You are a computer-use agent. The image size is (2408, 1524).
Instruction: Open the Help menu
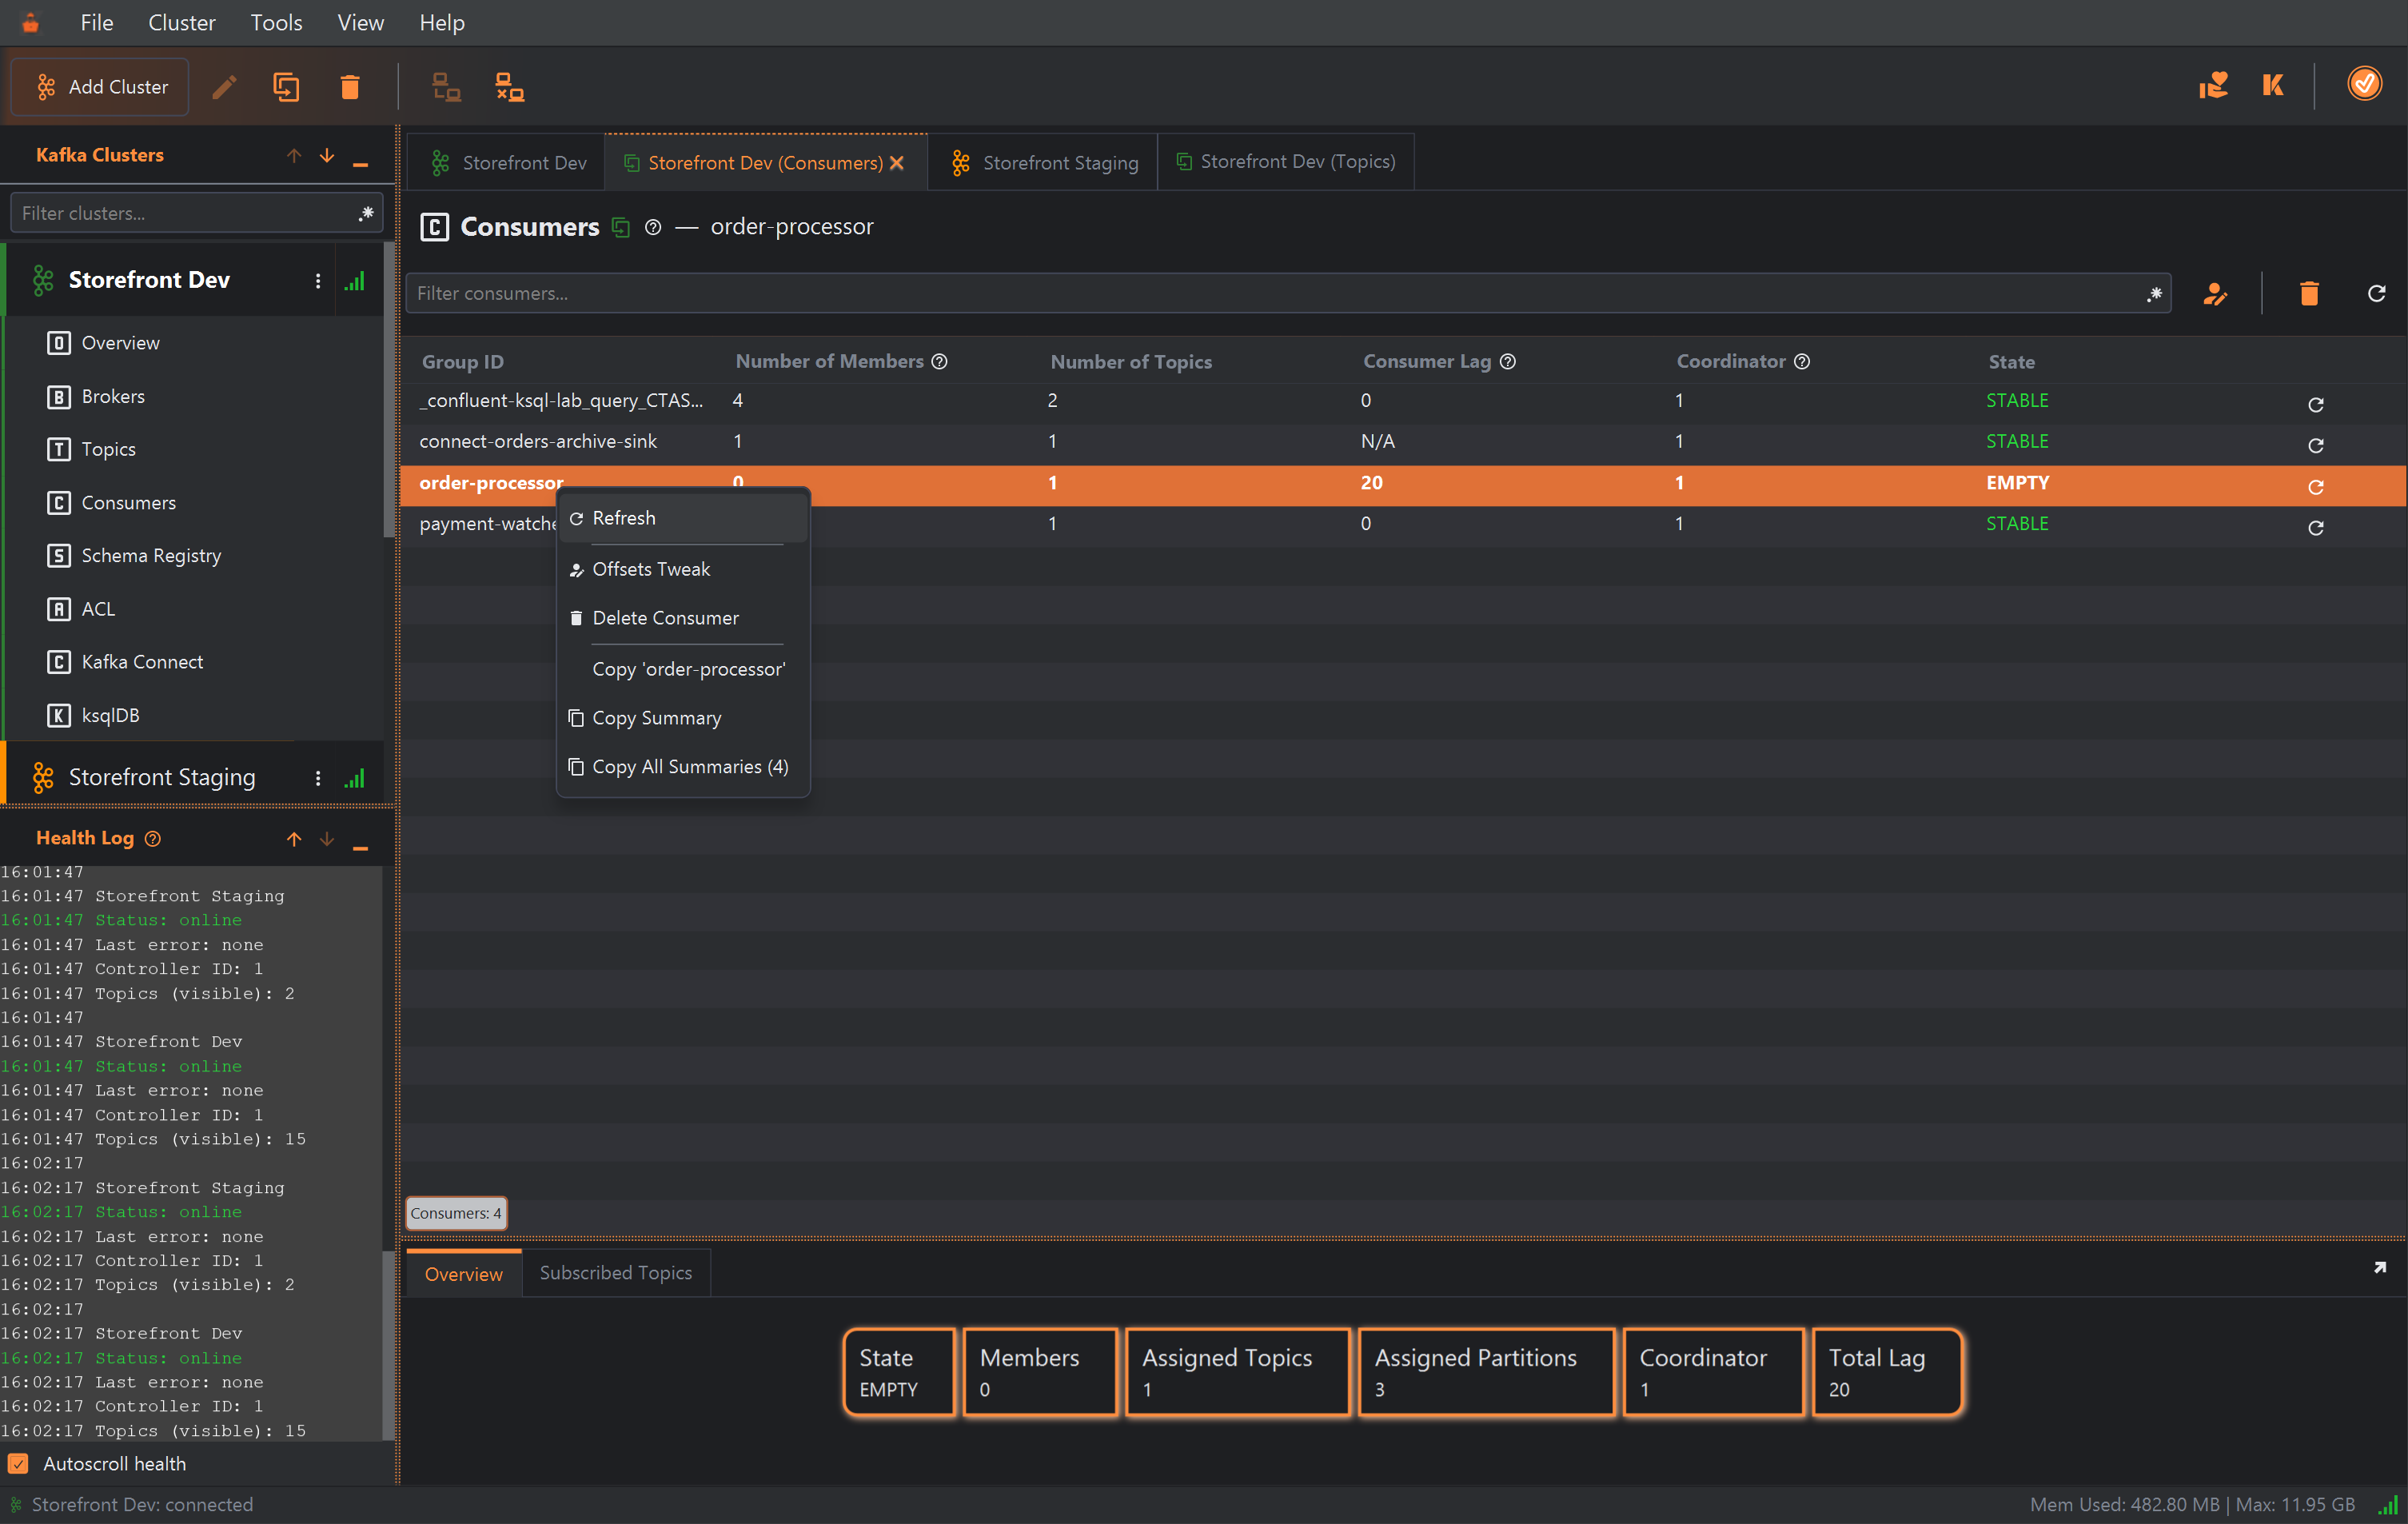pos(441,22)
